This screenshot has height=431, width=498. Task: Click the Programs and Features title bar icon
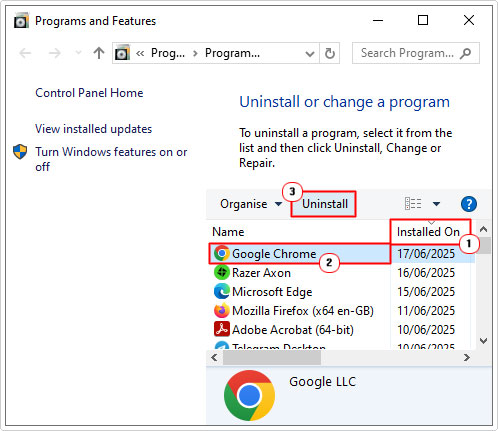(21, 20)
